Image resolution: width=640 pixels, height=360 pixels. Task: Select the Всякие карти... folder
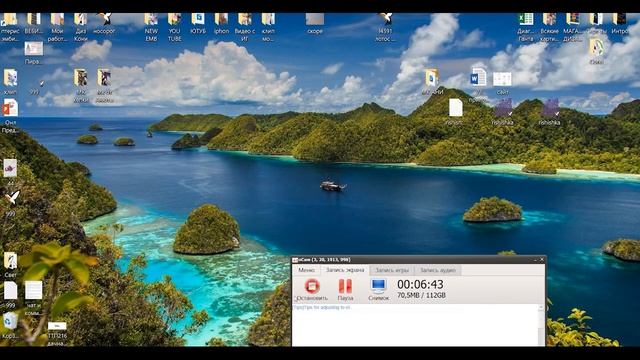click(549, 27)
